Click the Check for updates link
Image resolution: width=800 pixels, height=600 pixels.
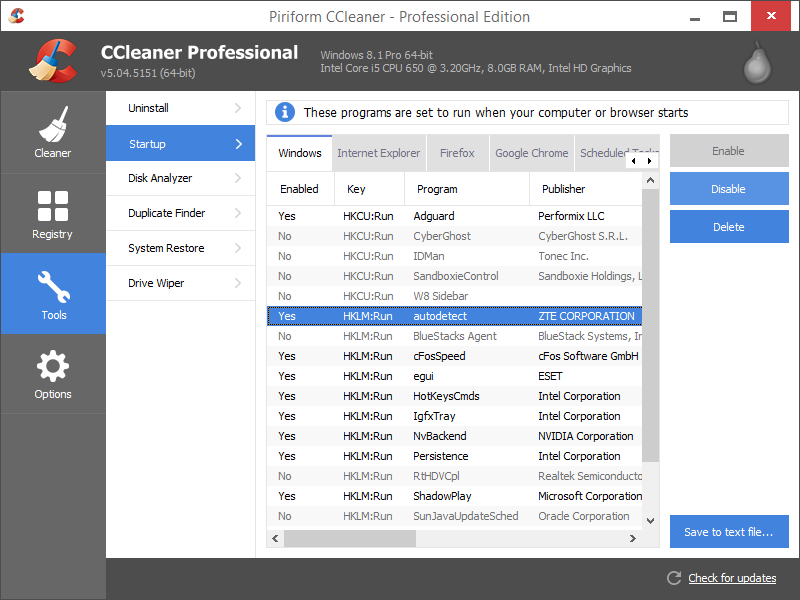(x=732, y=578)
